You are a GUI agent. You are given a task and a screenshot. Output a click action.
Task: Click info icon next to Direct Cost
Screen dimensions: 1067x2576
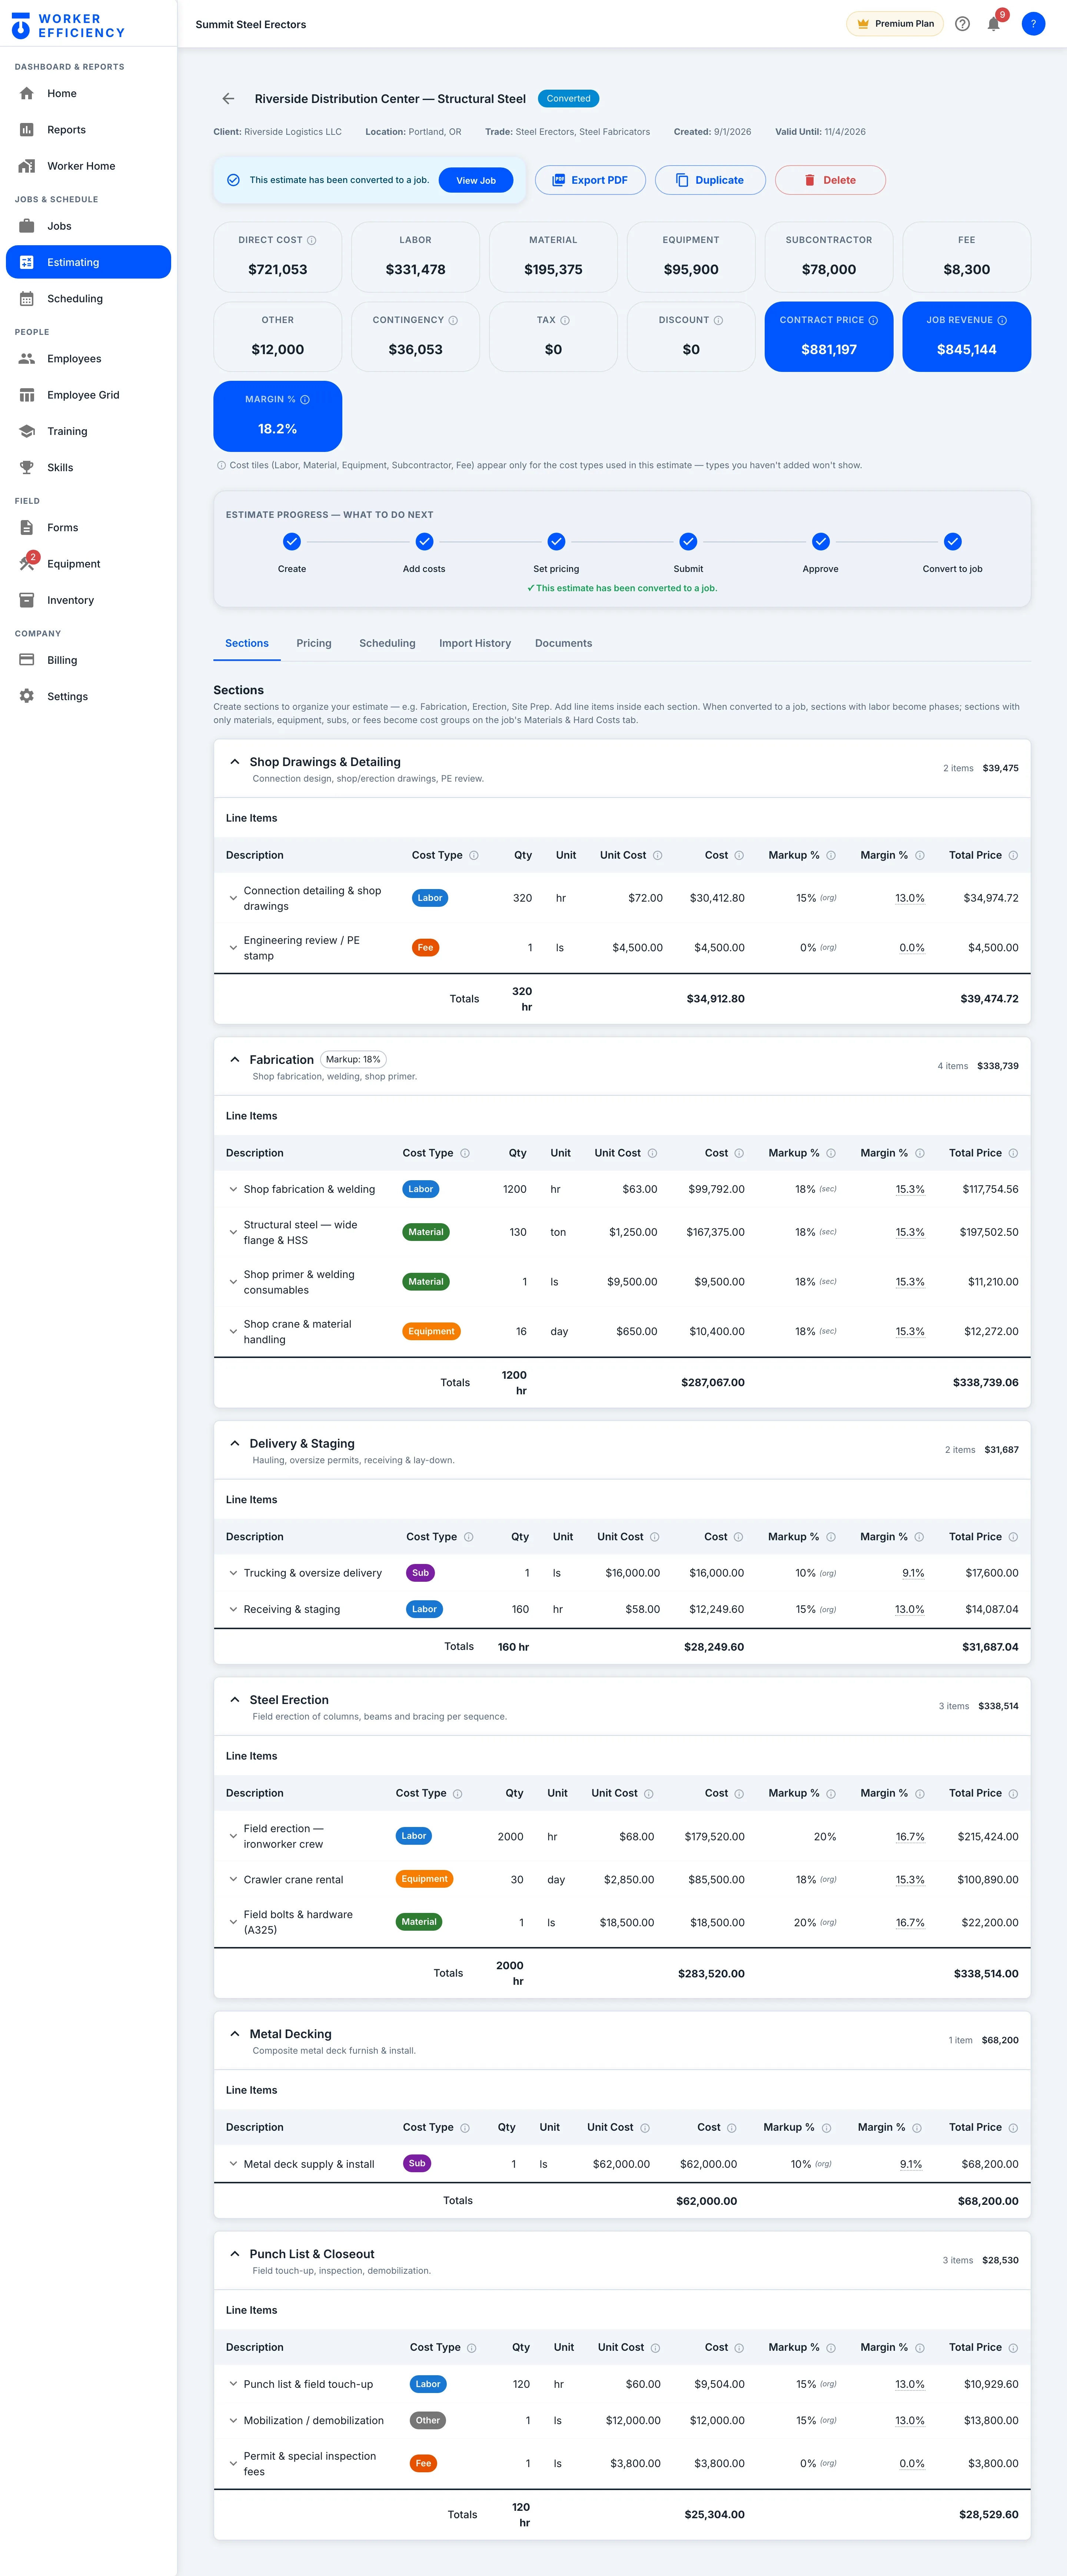pos(312,240)
